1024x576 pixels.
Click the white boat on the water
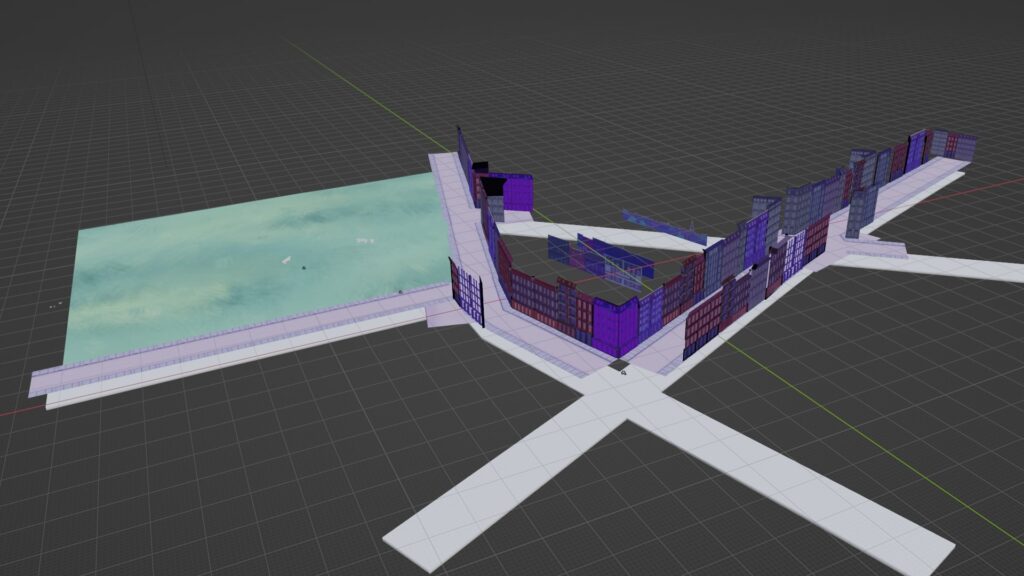tap(285, 261)
